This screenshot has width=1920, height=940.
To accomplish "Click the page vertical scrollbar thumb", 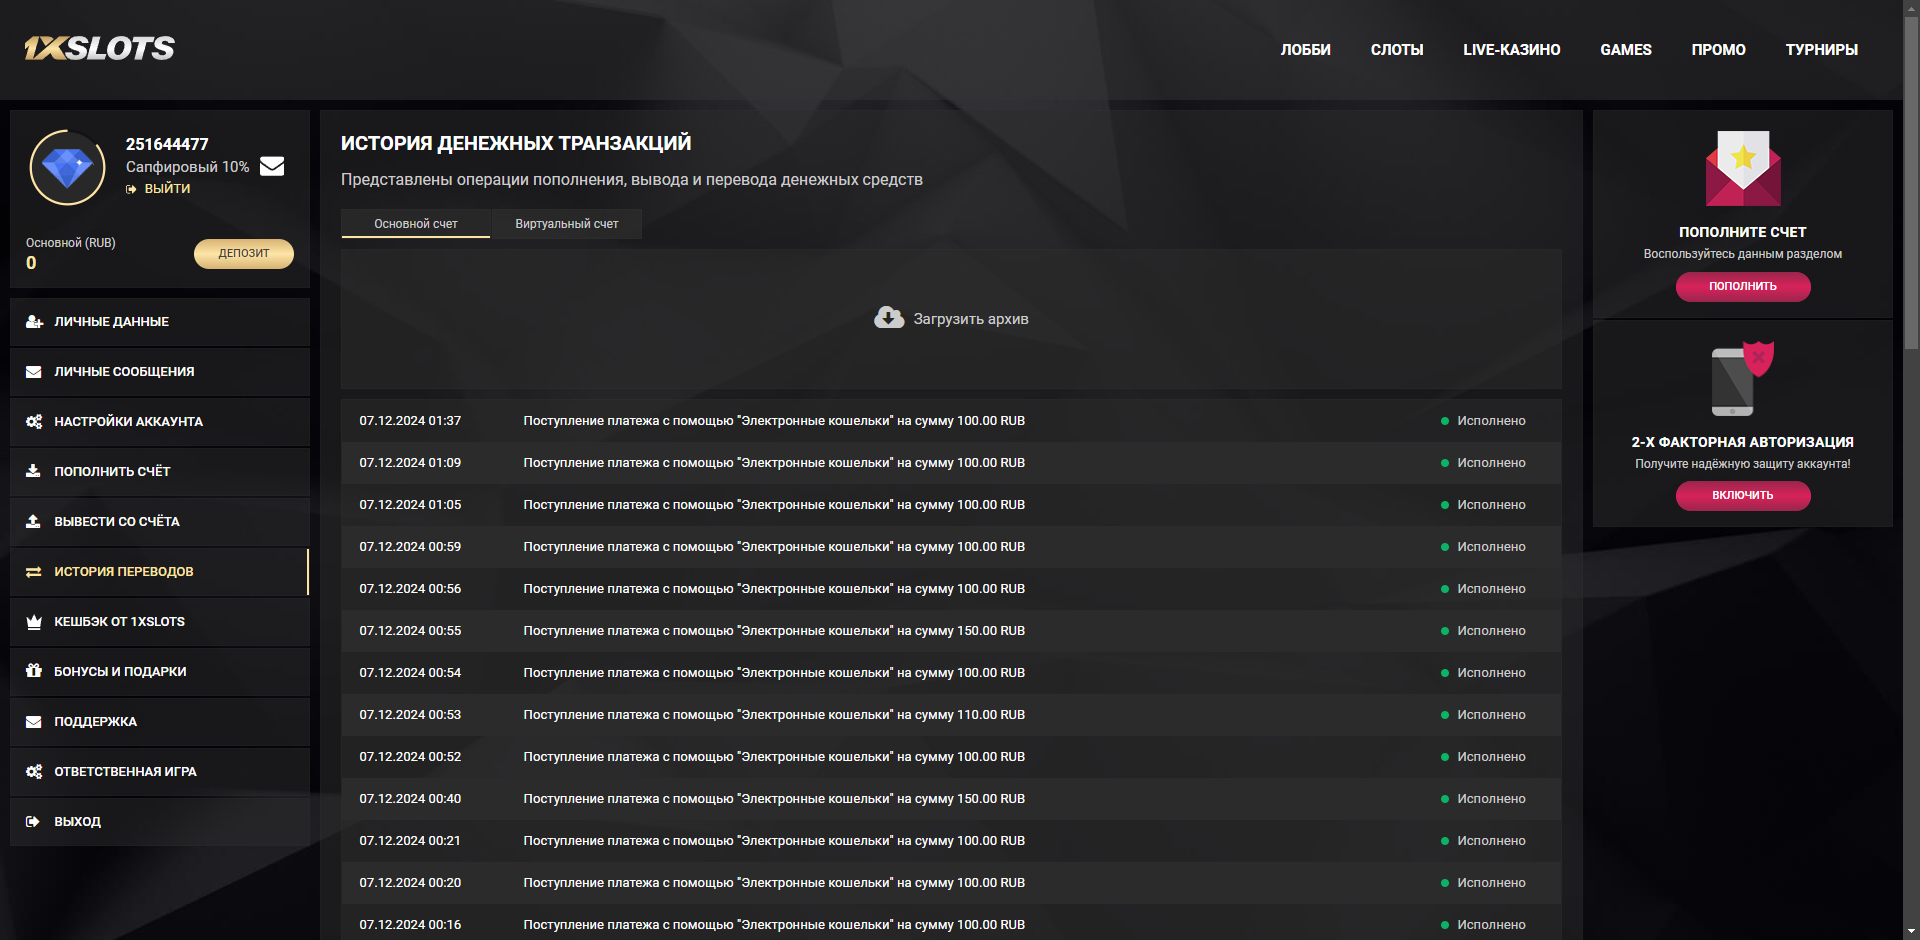I will [1911, 180].
